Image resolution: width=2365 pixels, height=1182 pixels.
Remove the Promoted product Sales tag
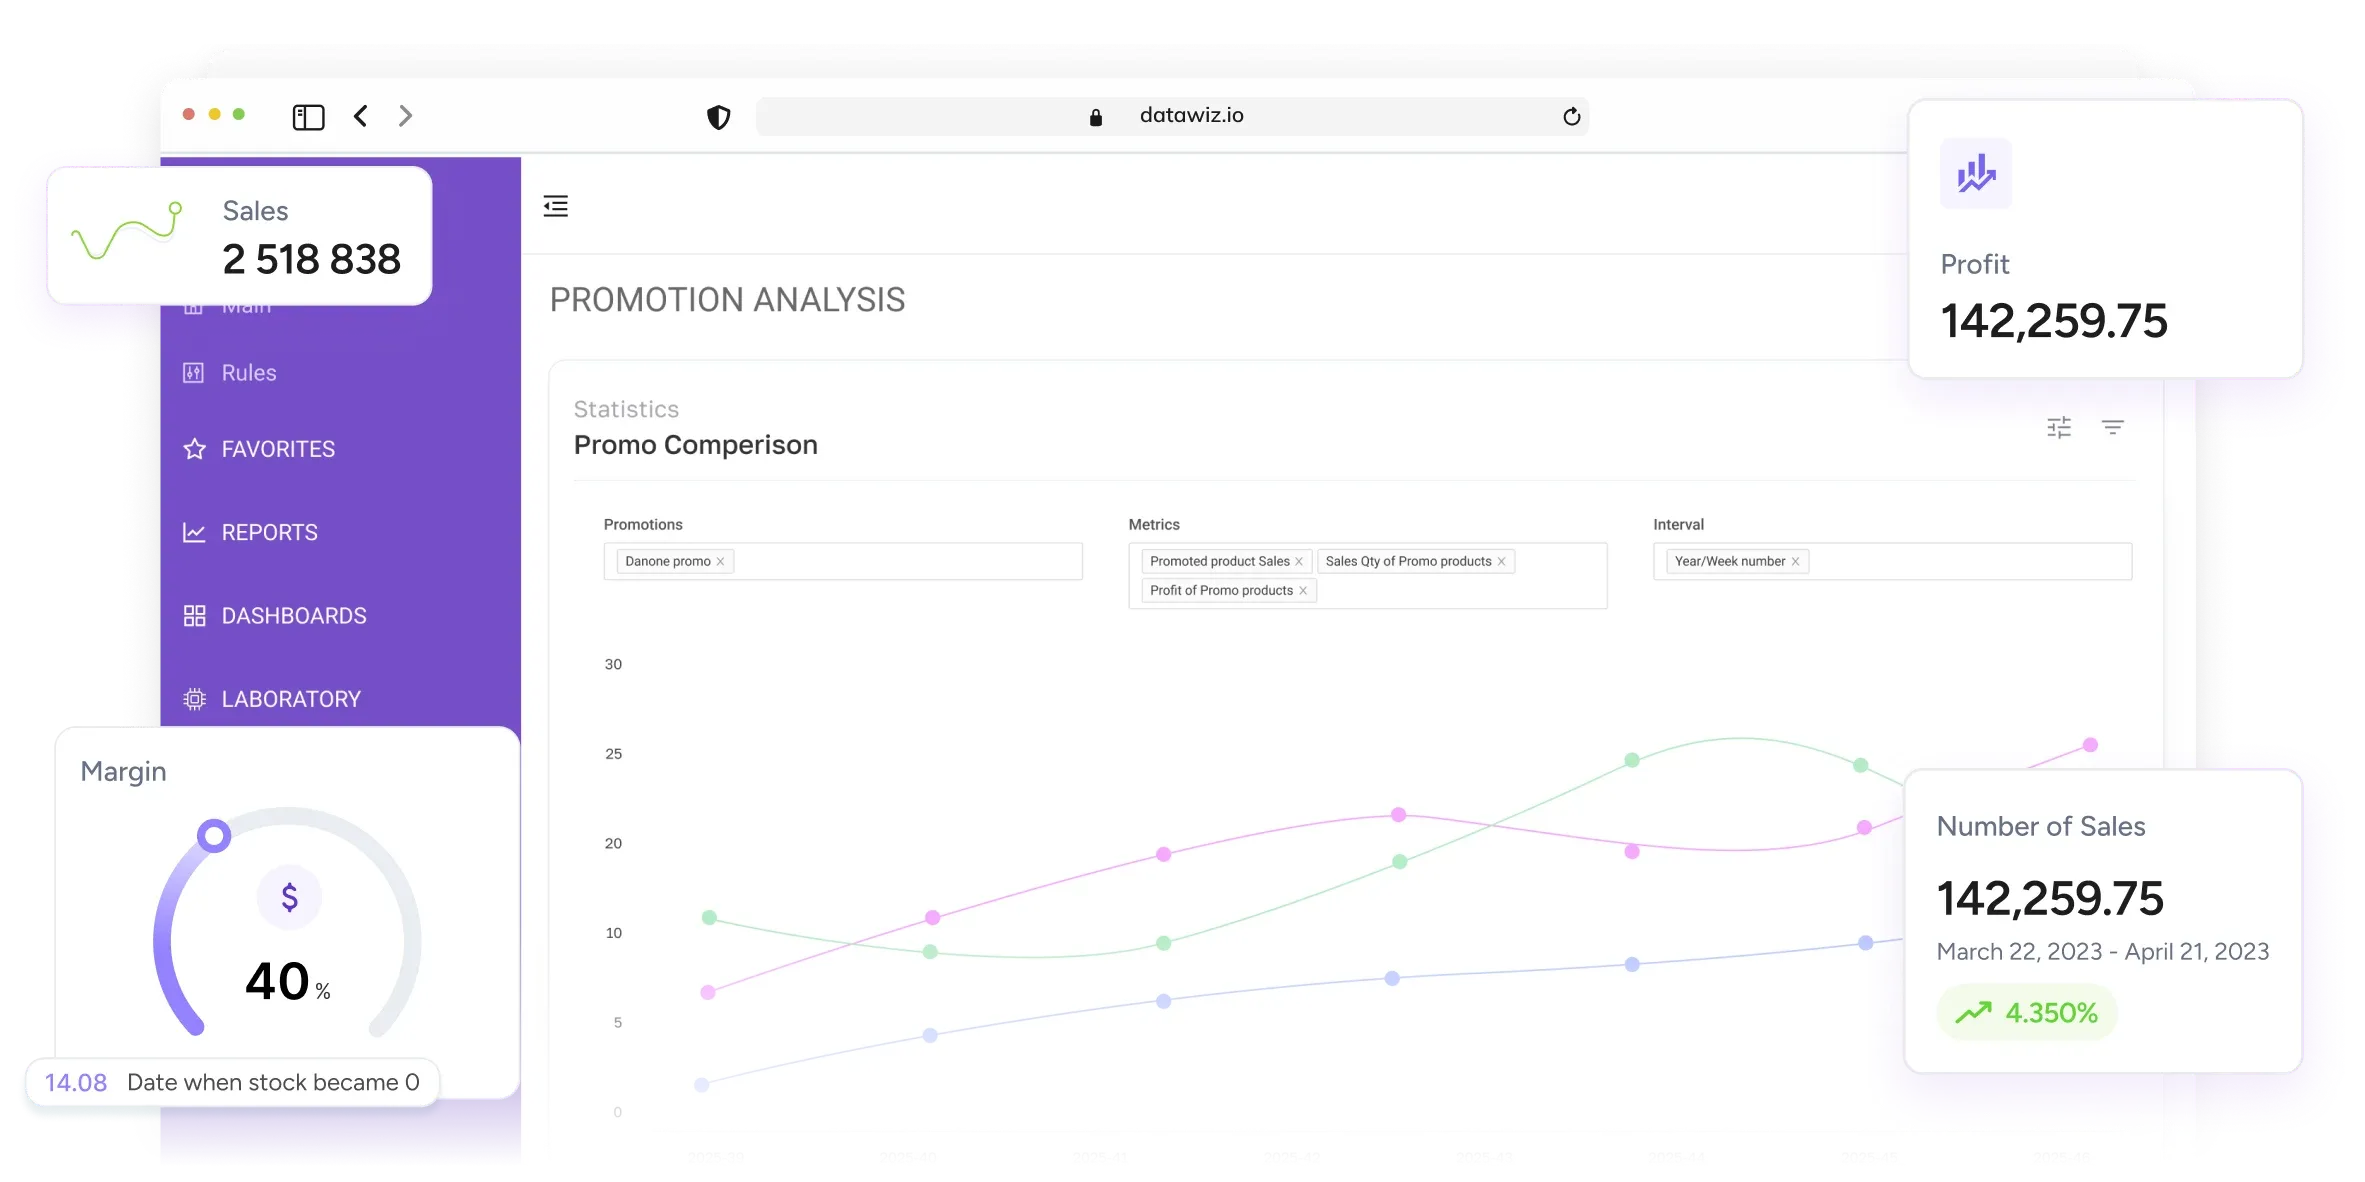pyautogui.click(x=1299, y=562)
